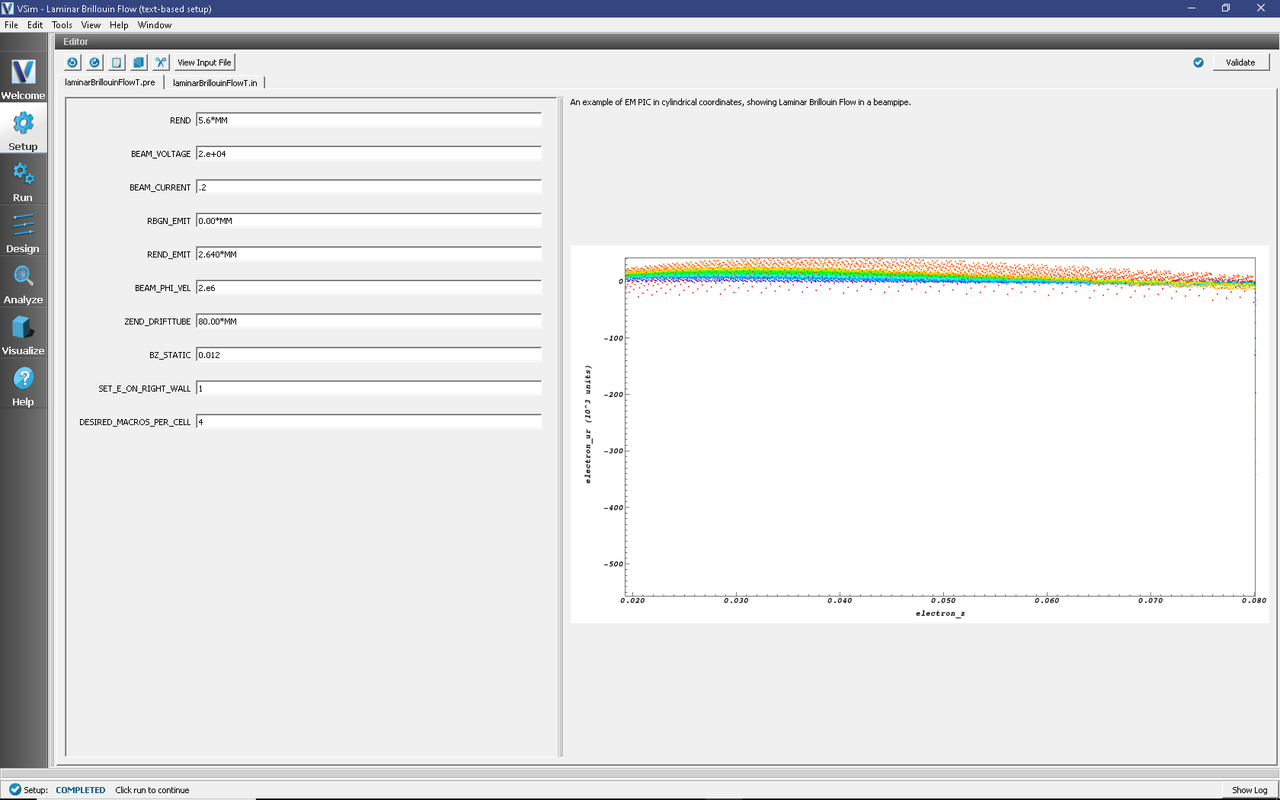The image size is (1280, 800).
Task: Go to the Analyze panel
Action: click(23, 284)
